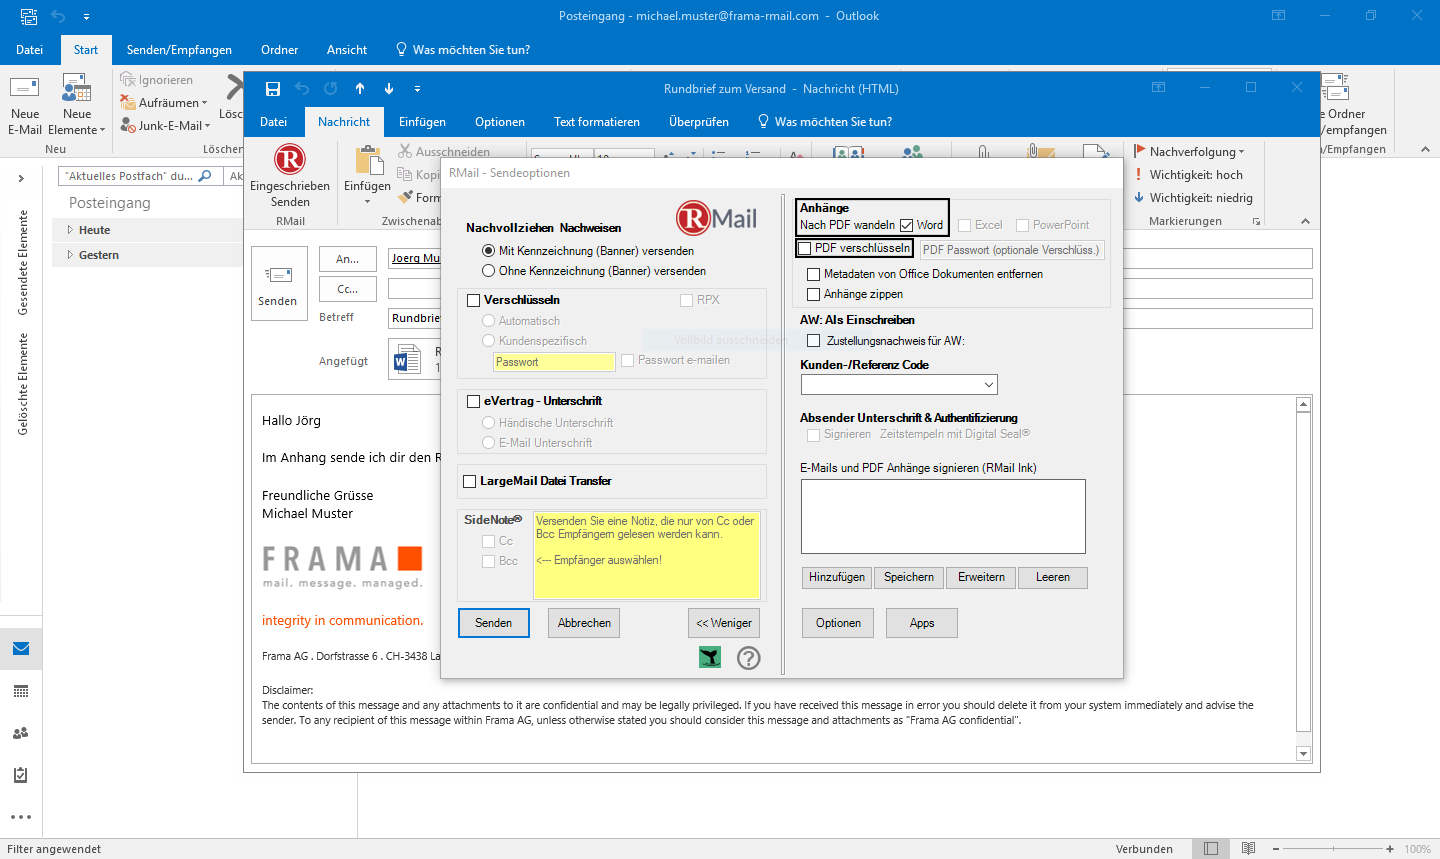Open Einfügen tab in message window
Viewport: 1440px width, 859px height.
tap(422, 122)
